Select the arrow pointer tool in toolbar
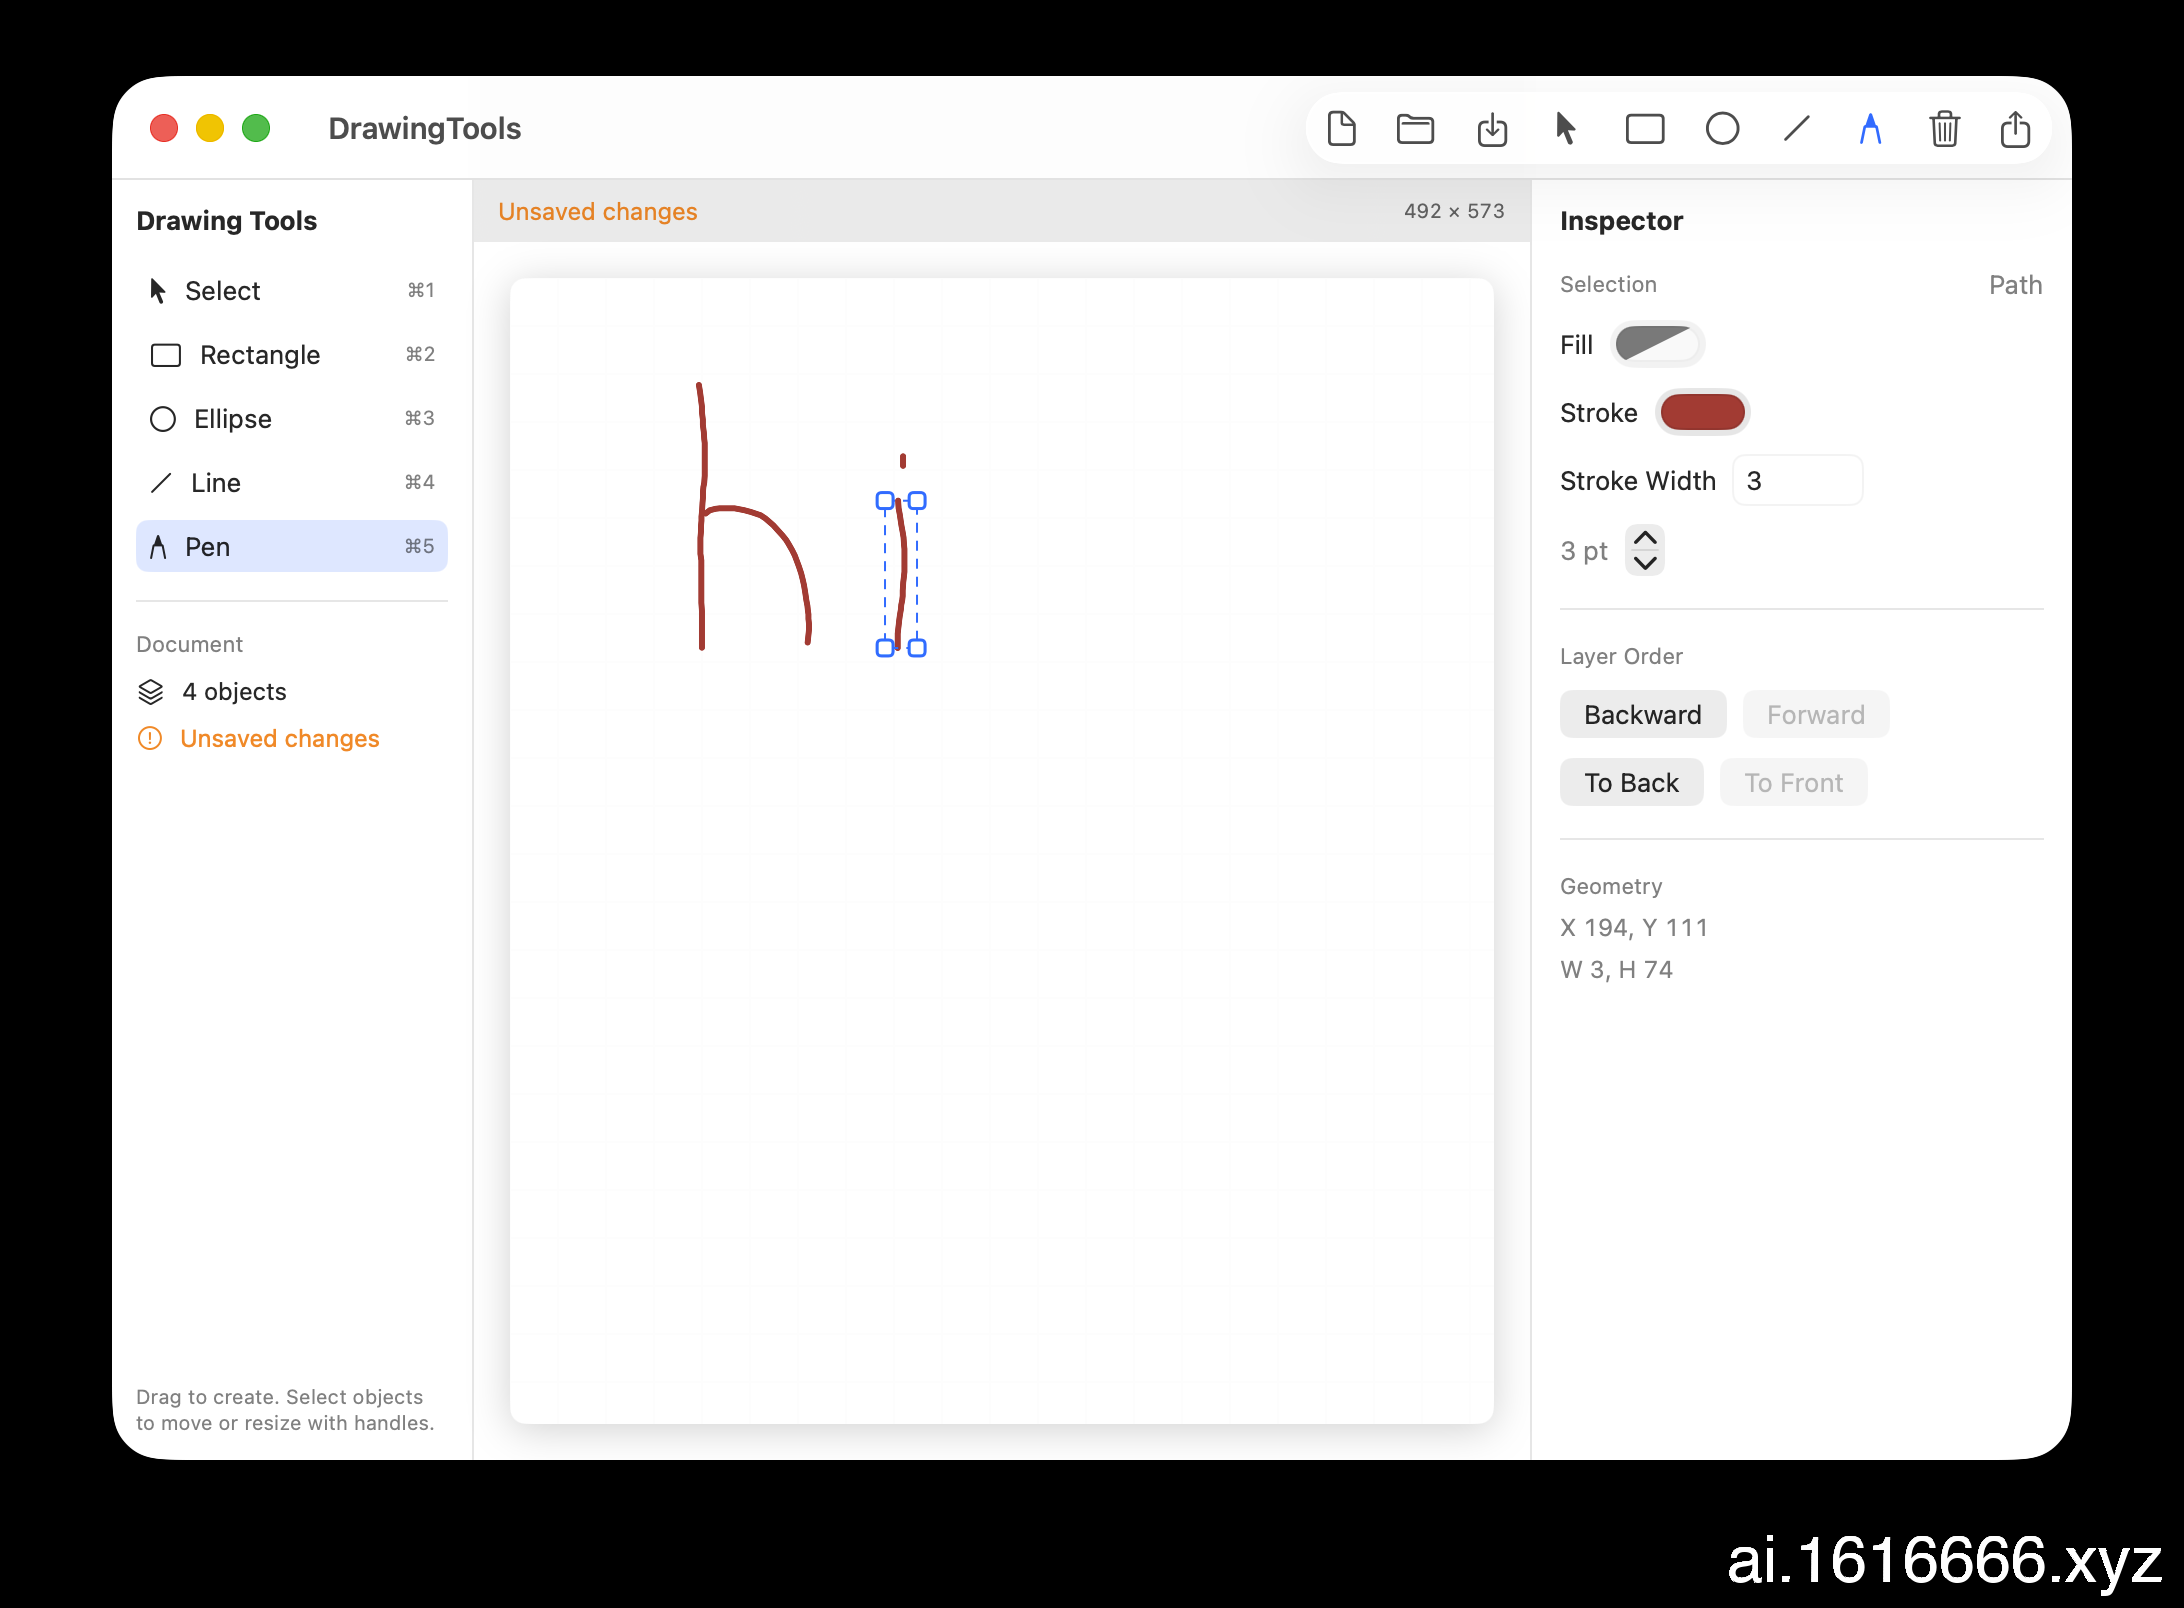 coord(1566,129)
